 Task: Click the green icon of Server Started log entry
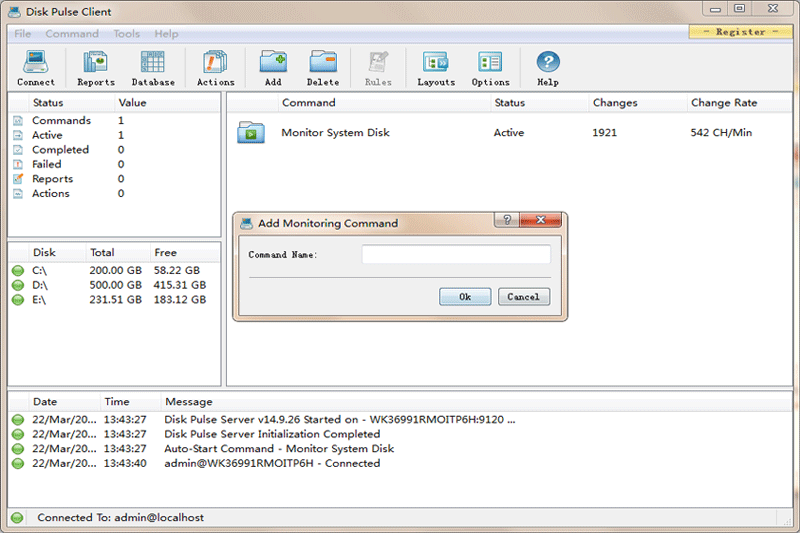[18, 420]
